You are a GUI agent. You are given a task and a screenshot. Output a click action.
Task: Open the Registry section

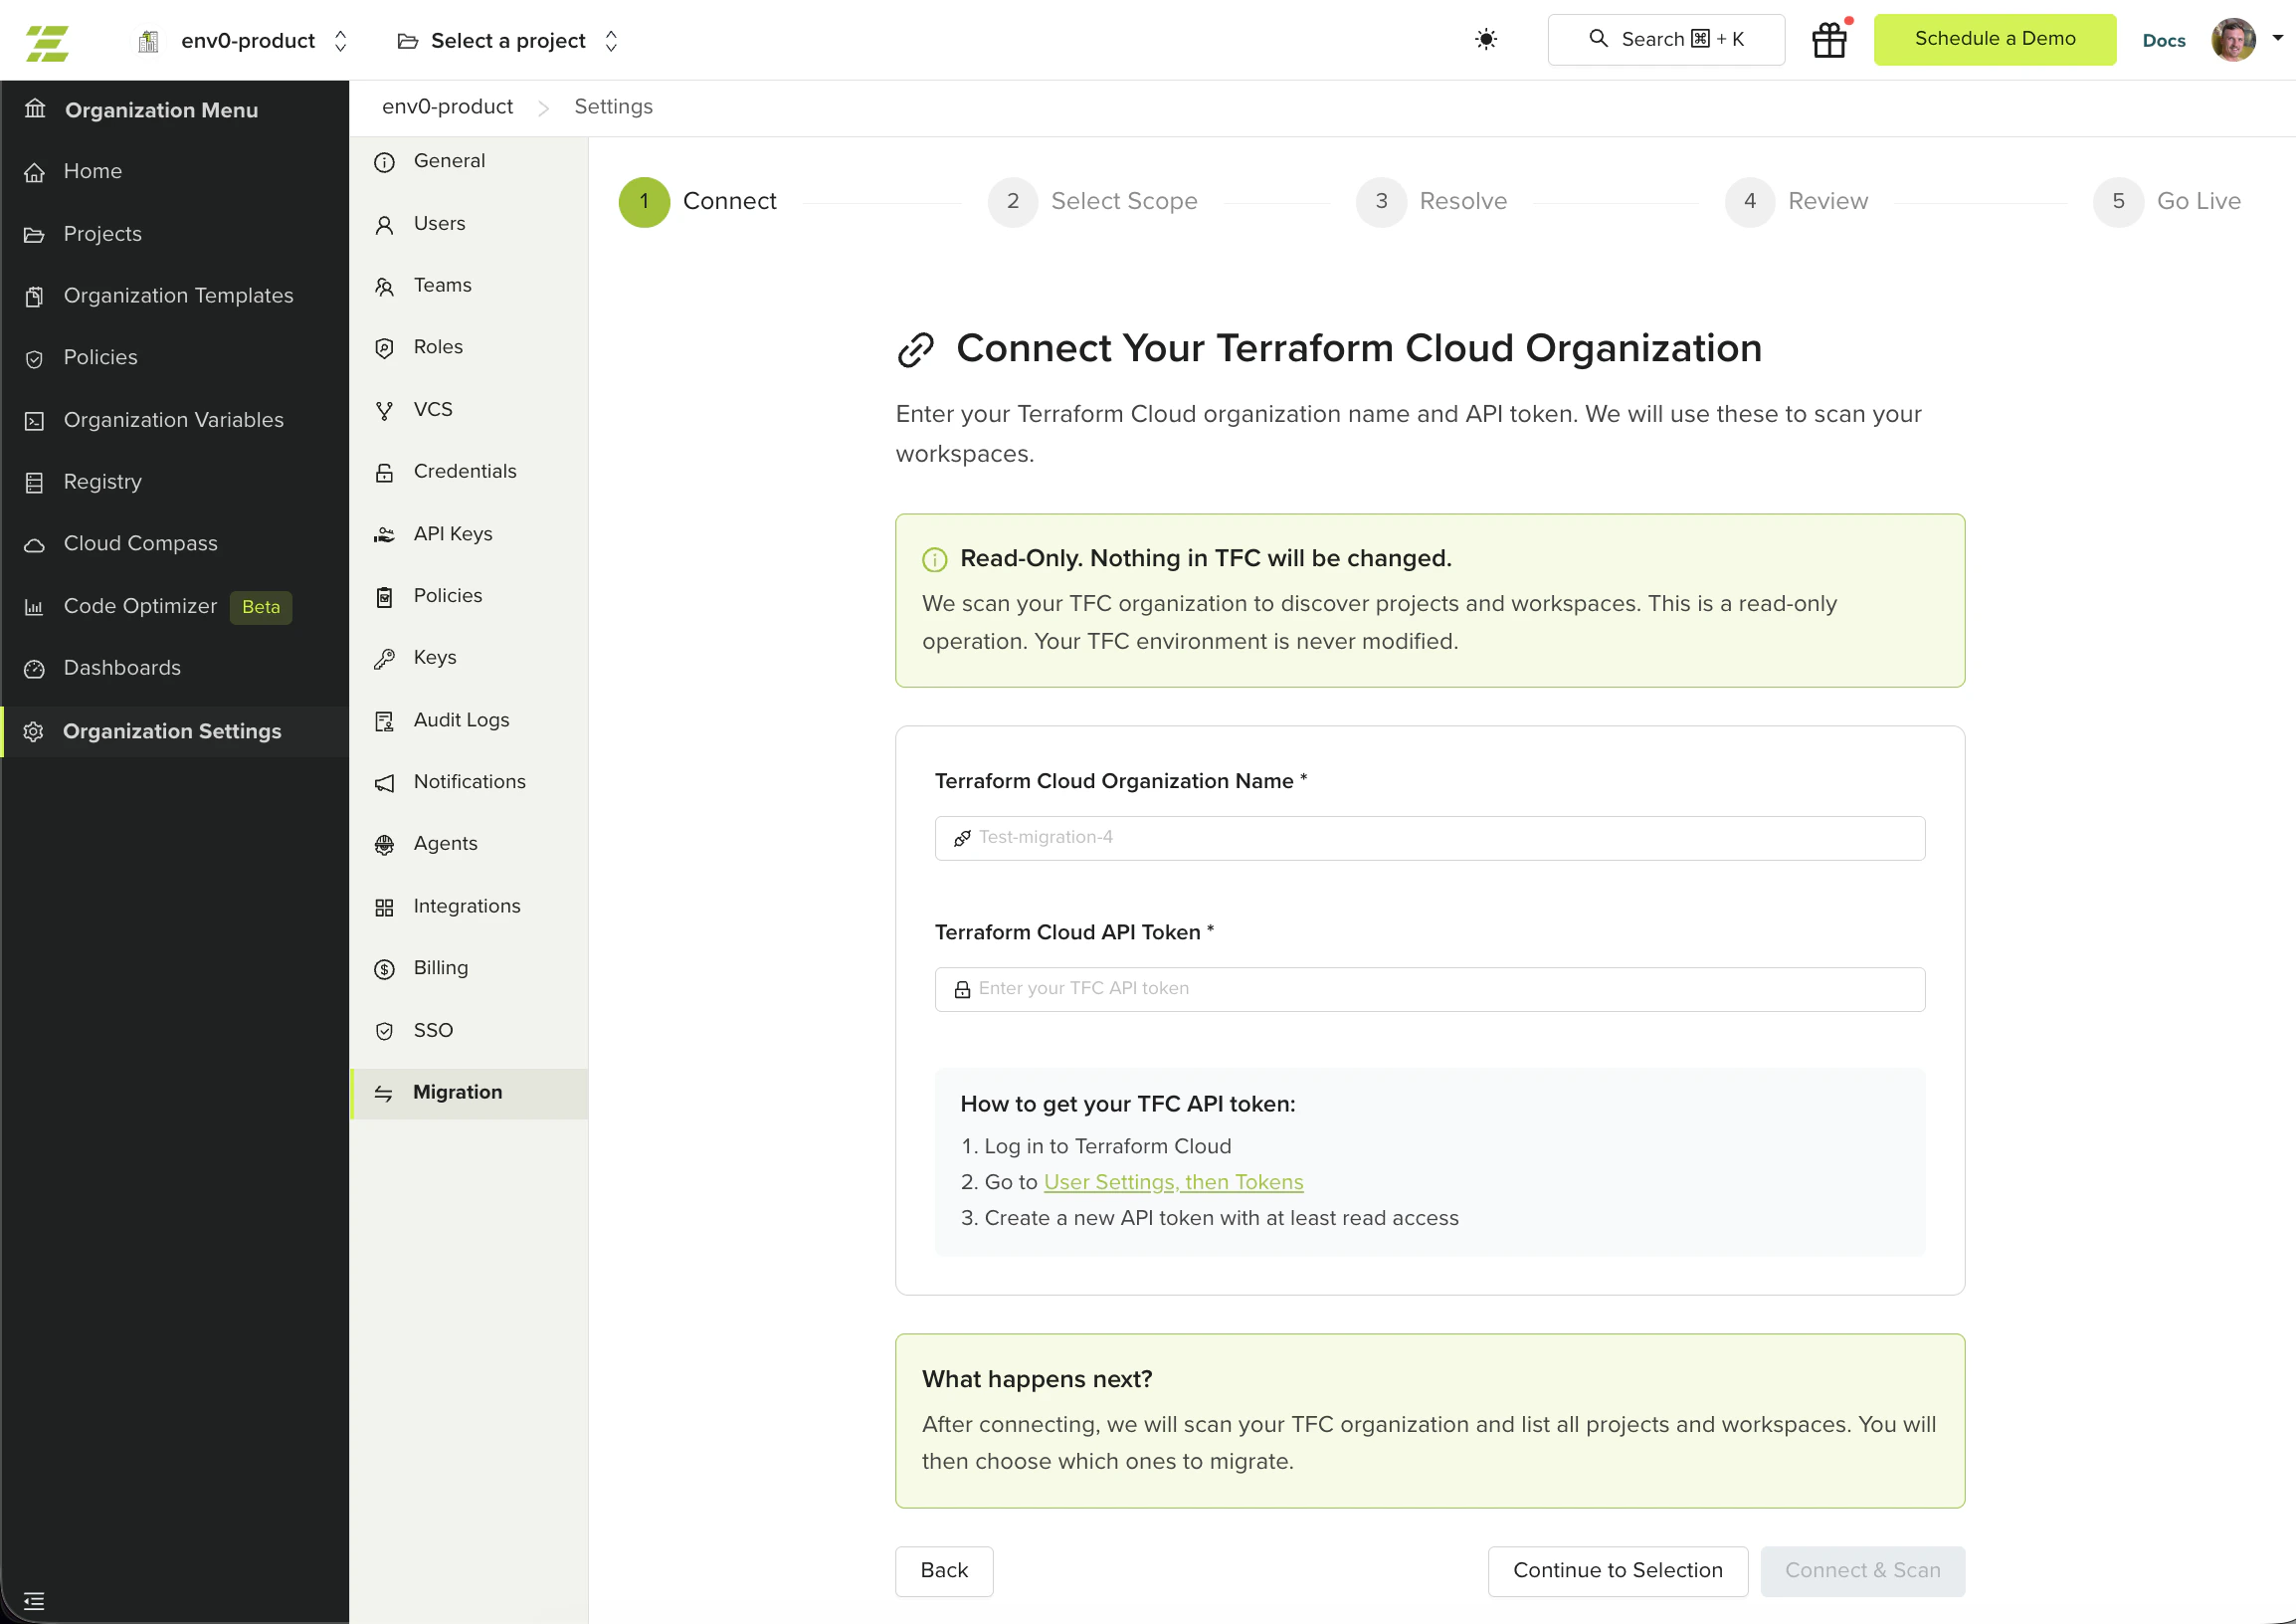[102, 481]
